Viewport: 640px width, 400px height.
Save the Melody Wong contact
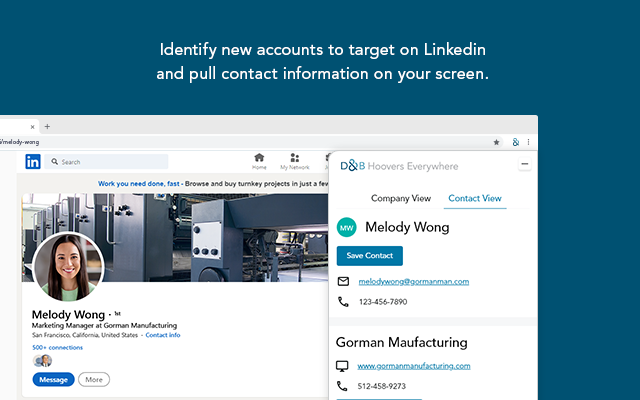(x=369, y=256)
